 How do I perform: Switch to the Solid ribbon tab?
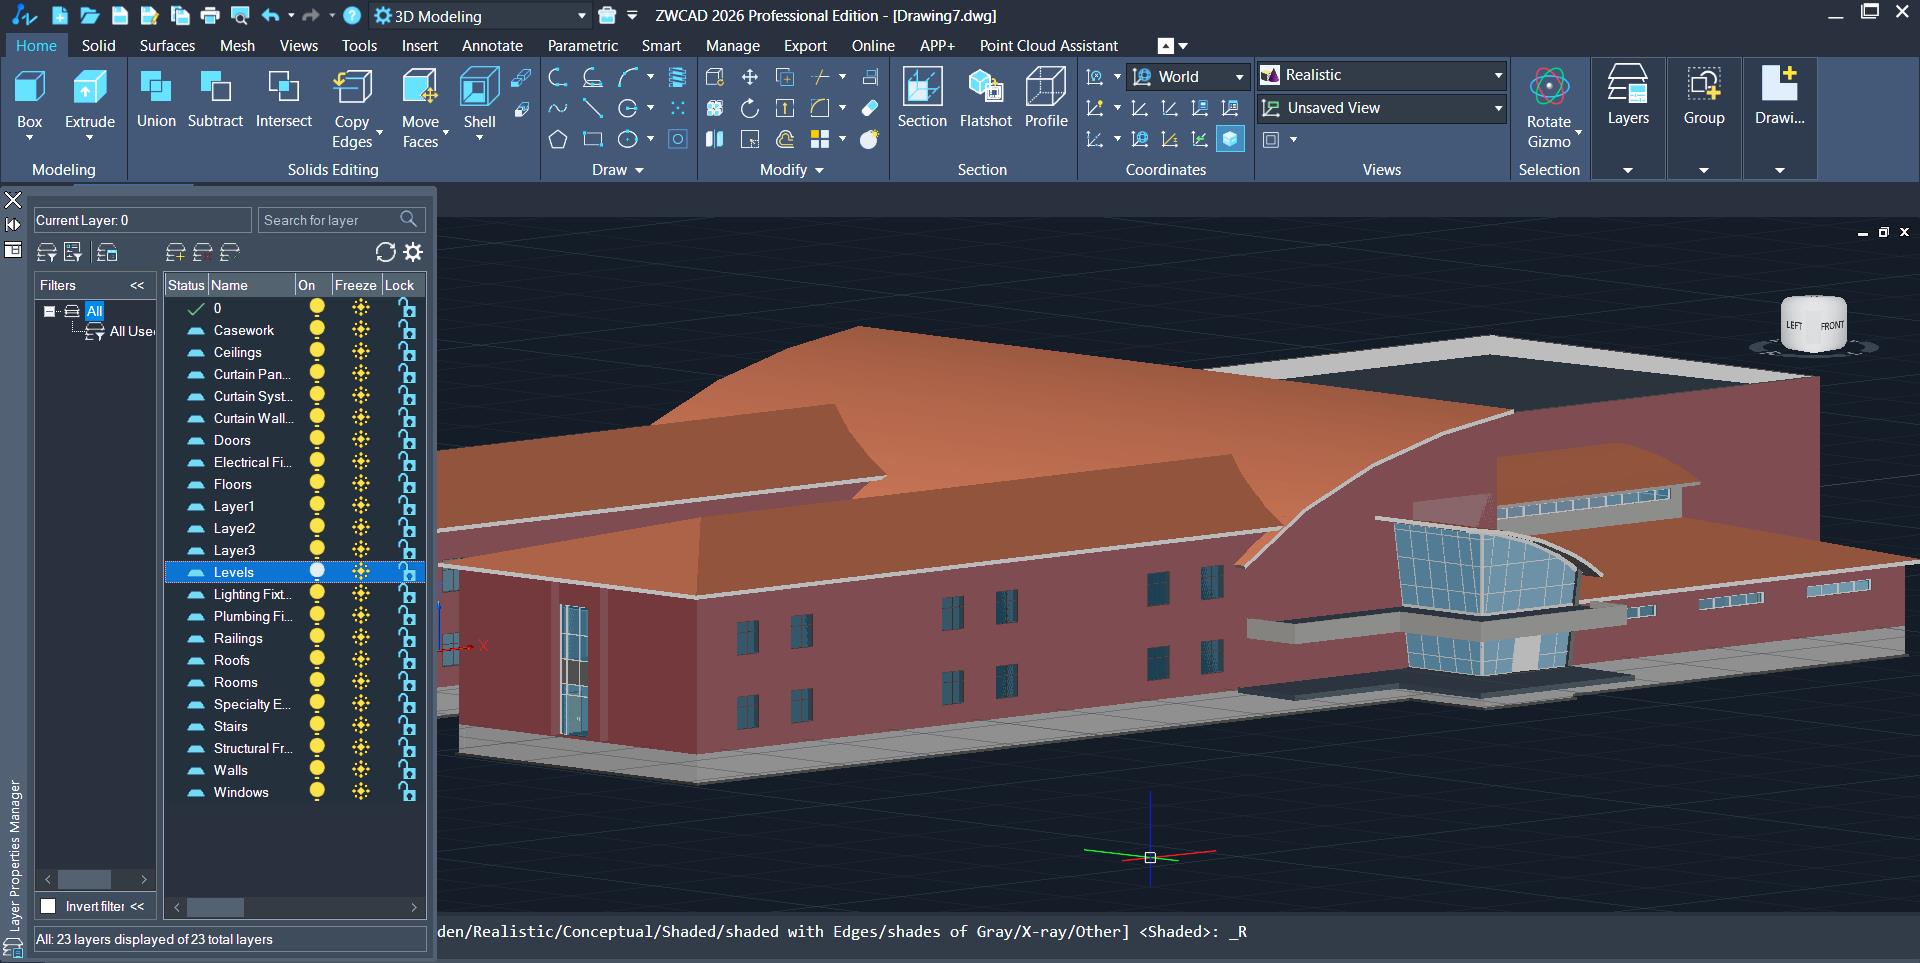pyautogui.click(x=98, y=45)
